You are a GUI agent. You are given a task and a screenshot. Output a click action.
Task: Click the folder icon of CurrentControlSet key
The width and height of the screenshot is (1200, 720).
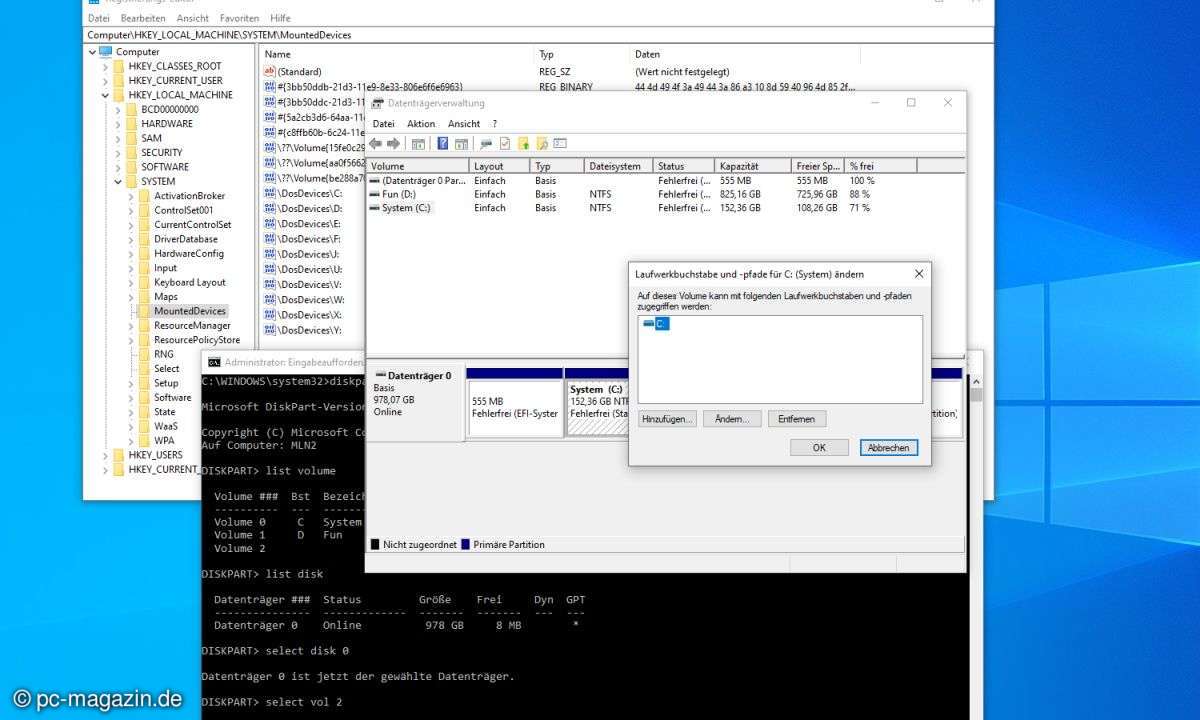pyautogui.click(x=144, y=225)
